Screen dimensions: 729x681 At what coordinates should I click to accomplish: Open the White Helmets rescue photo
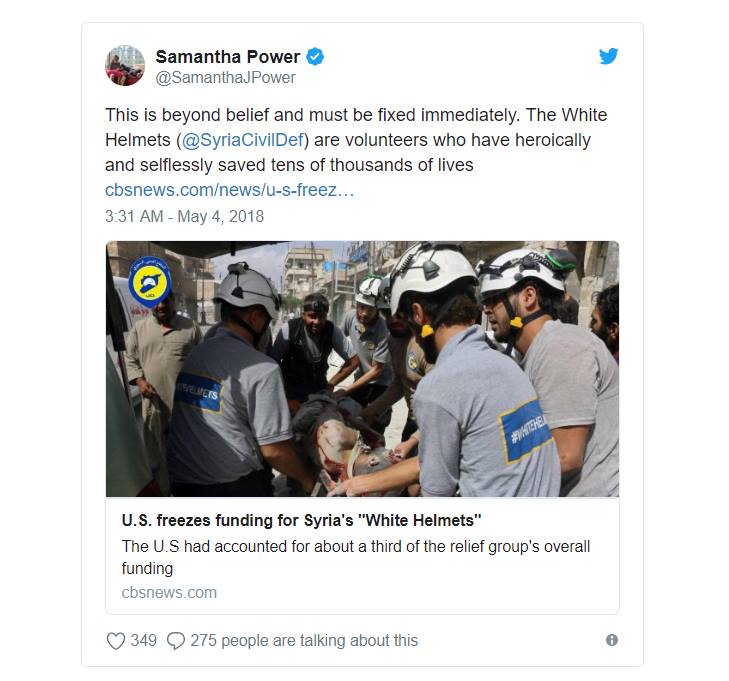(x=363, y=369)
